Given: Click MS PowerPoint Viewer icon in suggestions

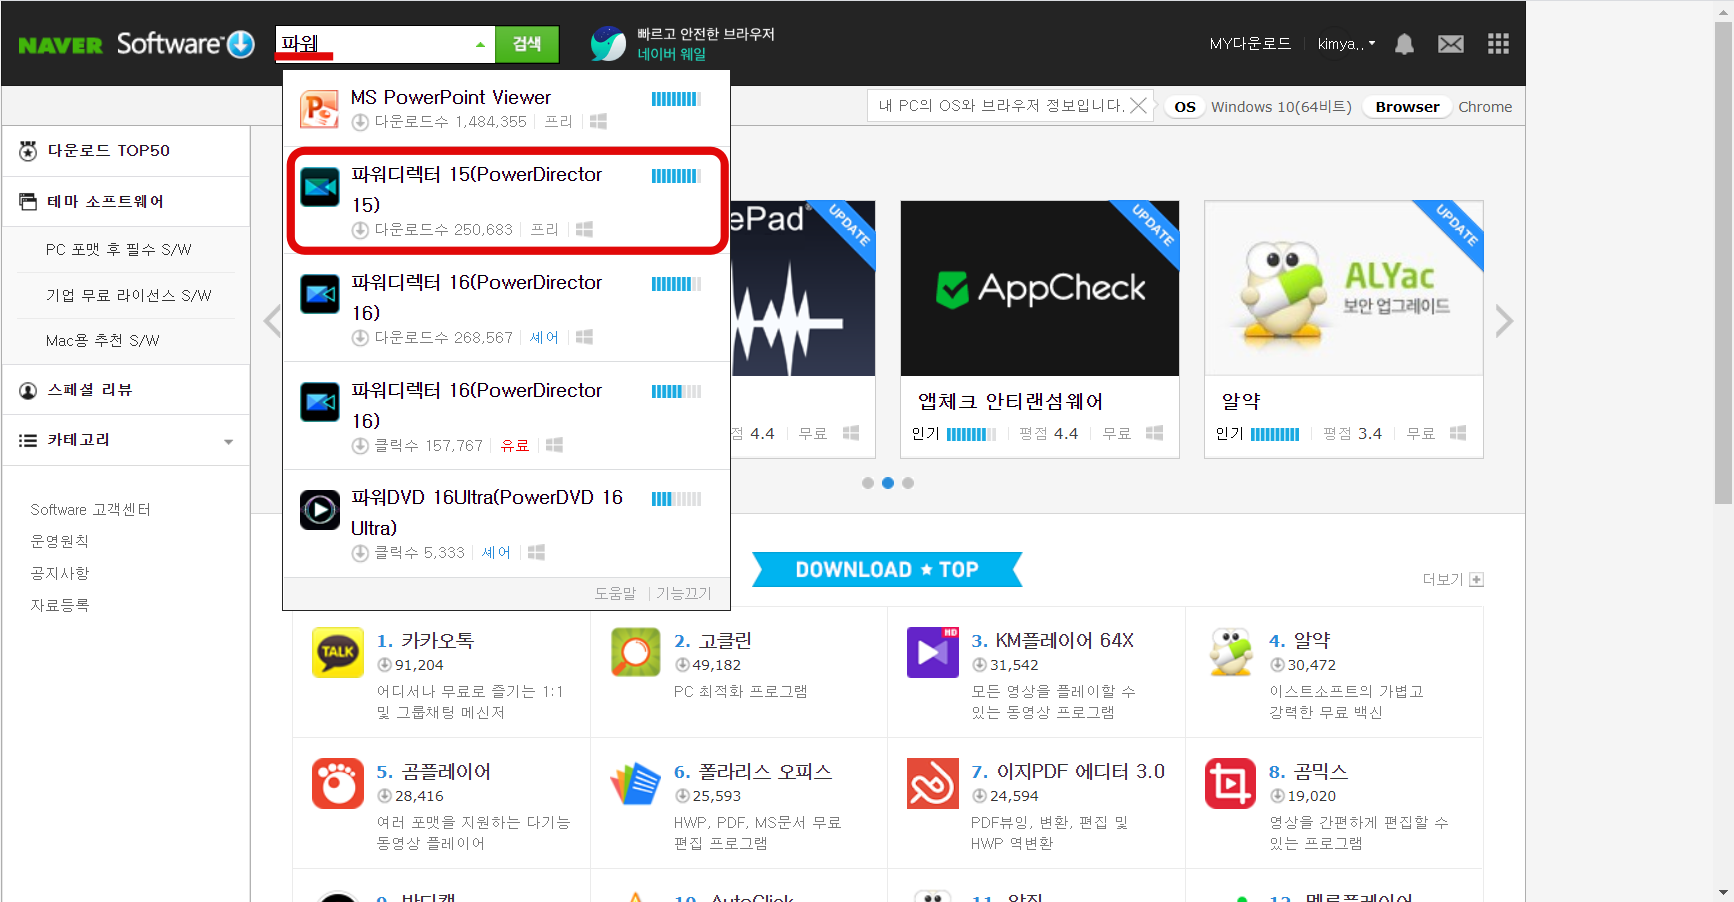Looking at the screenshot, I should 320,108.
